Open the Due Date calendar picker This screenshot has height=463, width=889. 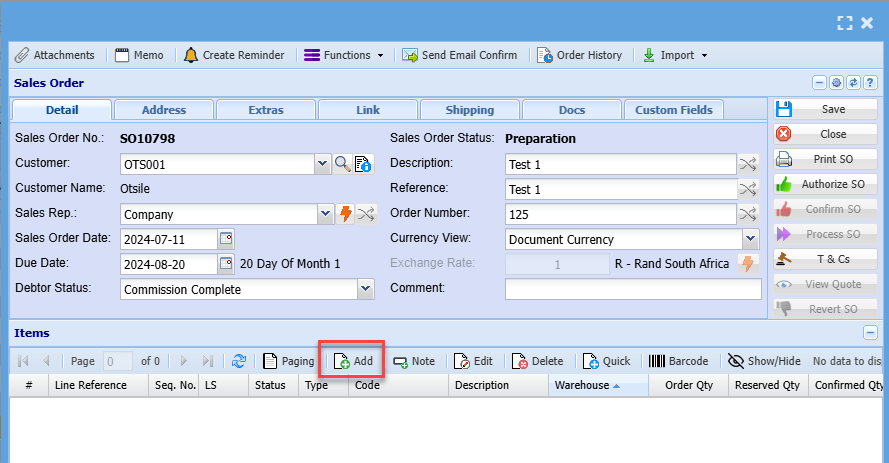[226, 264]
